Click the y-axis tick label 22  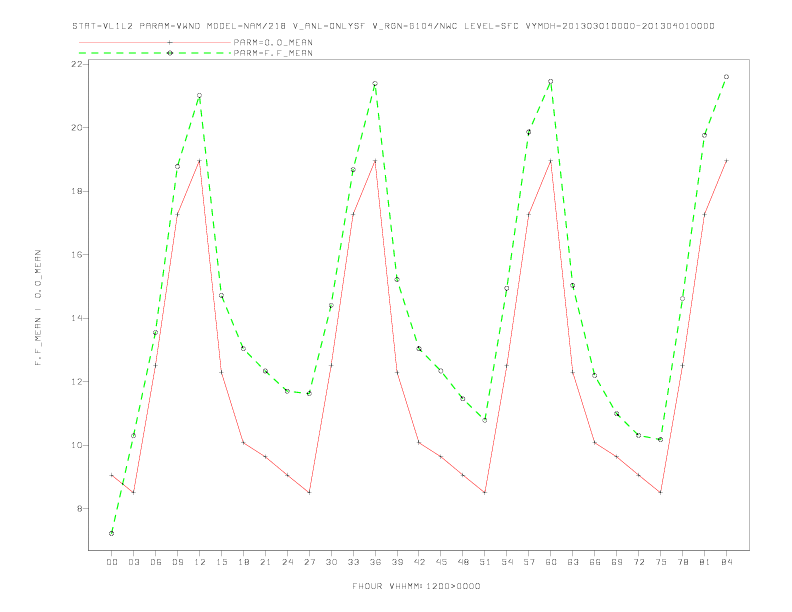point(77,64)
